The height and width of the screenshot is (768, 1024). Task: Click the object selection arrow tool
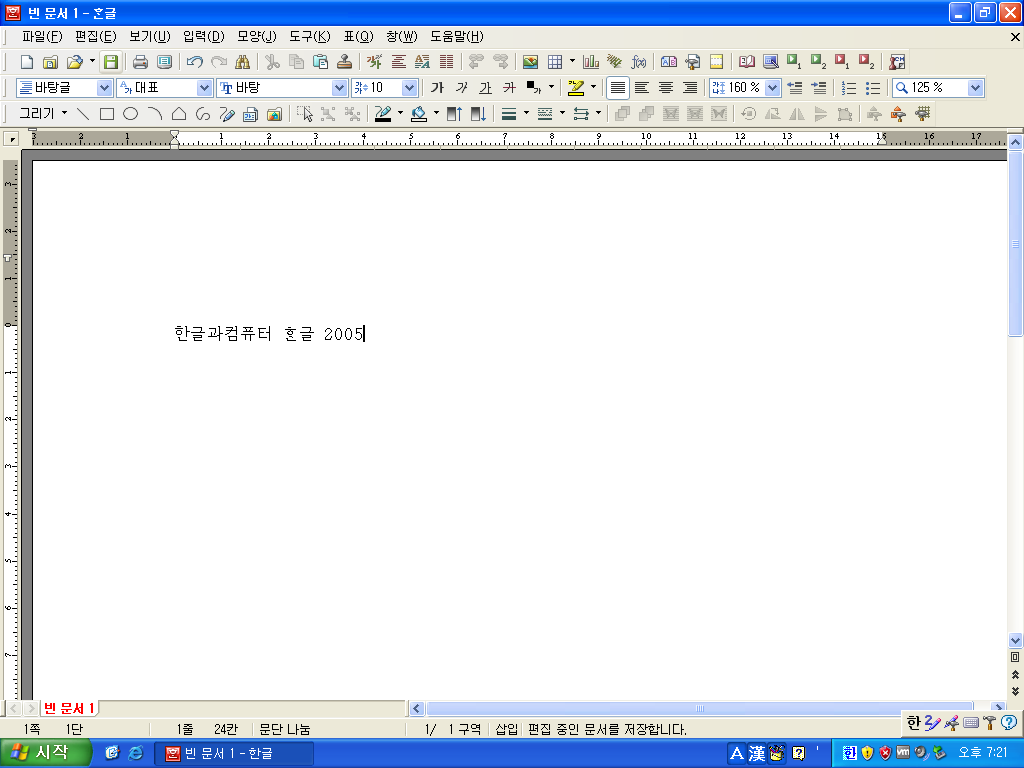304,114
